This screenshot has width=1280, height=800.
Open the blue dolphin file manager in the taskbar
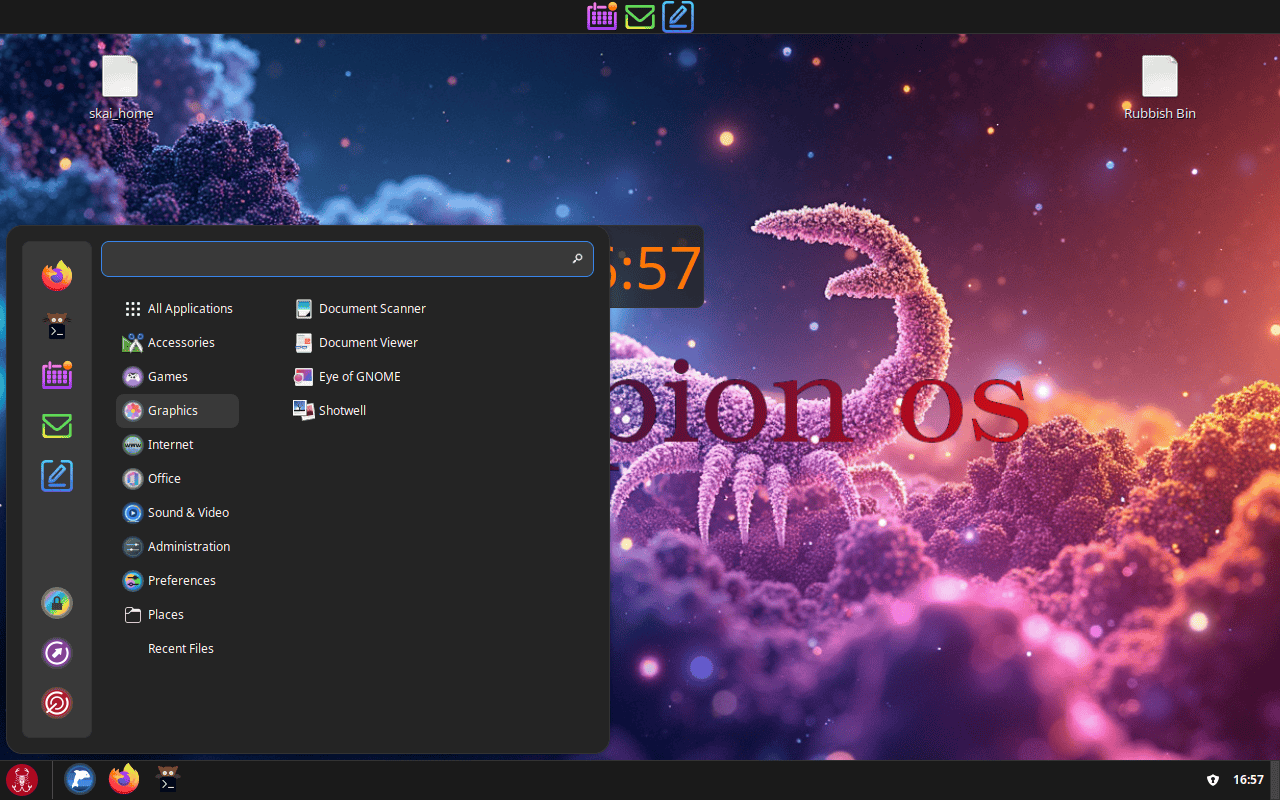pos(80,779)
